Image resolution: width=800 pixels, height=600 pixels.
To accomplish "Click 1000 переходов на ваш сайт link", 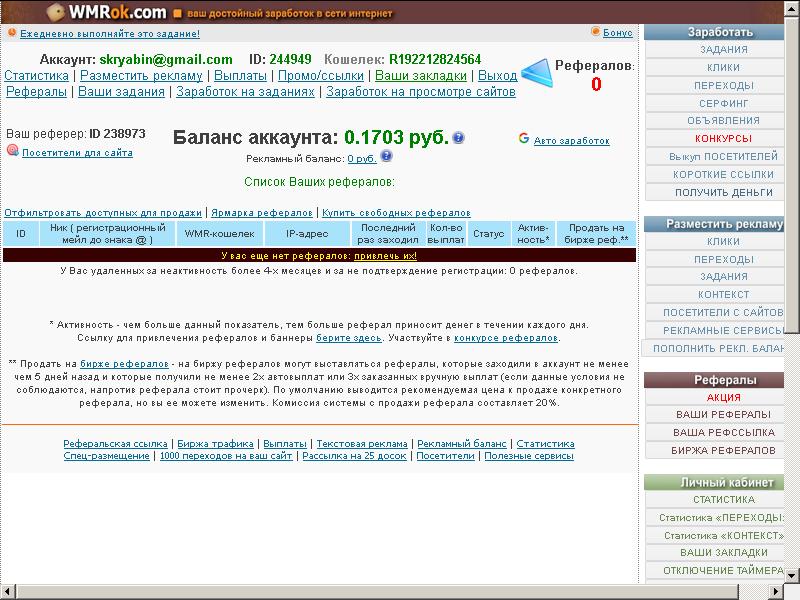I will coord(226,456).
